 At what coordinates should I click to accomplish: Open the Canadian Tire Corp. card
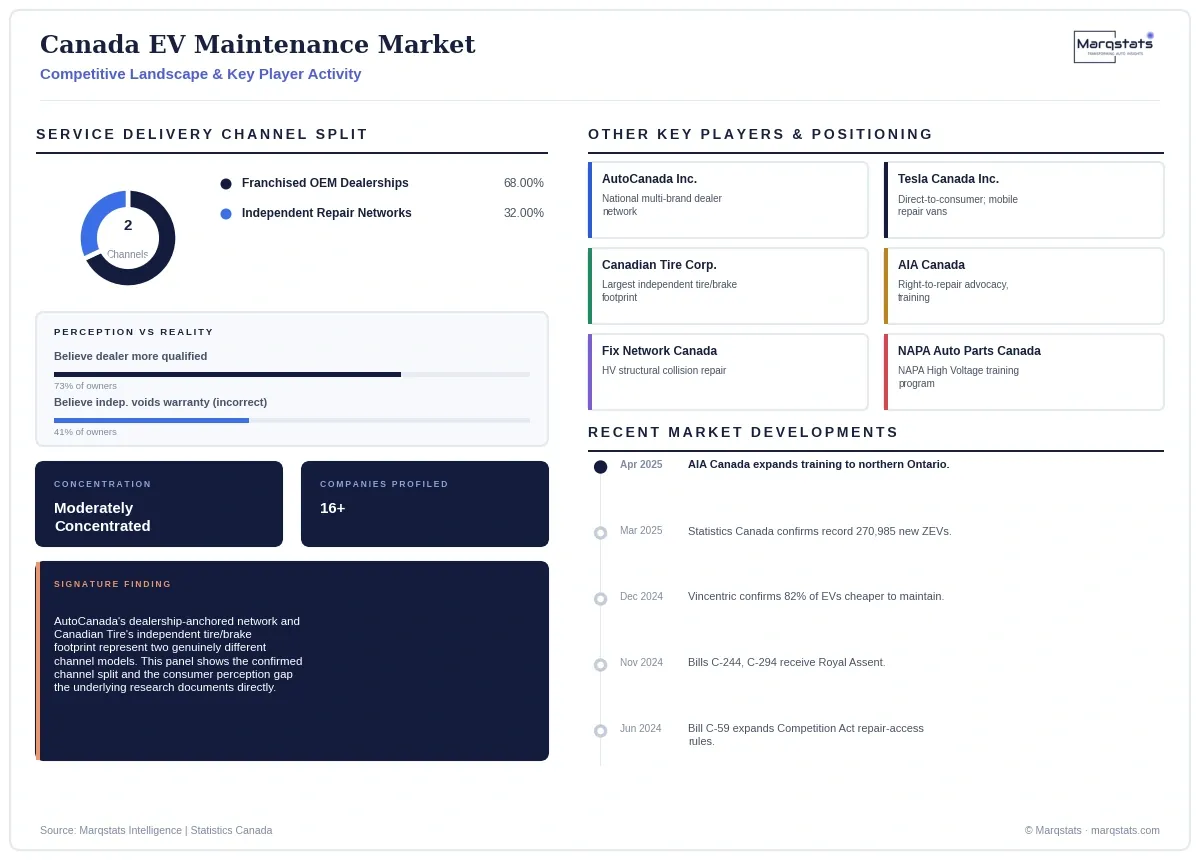coord(728,286)
